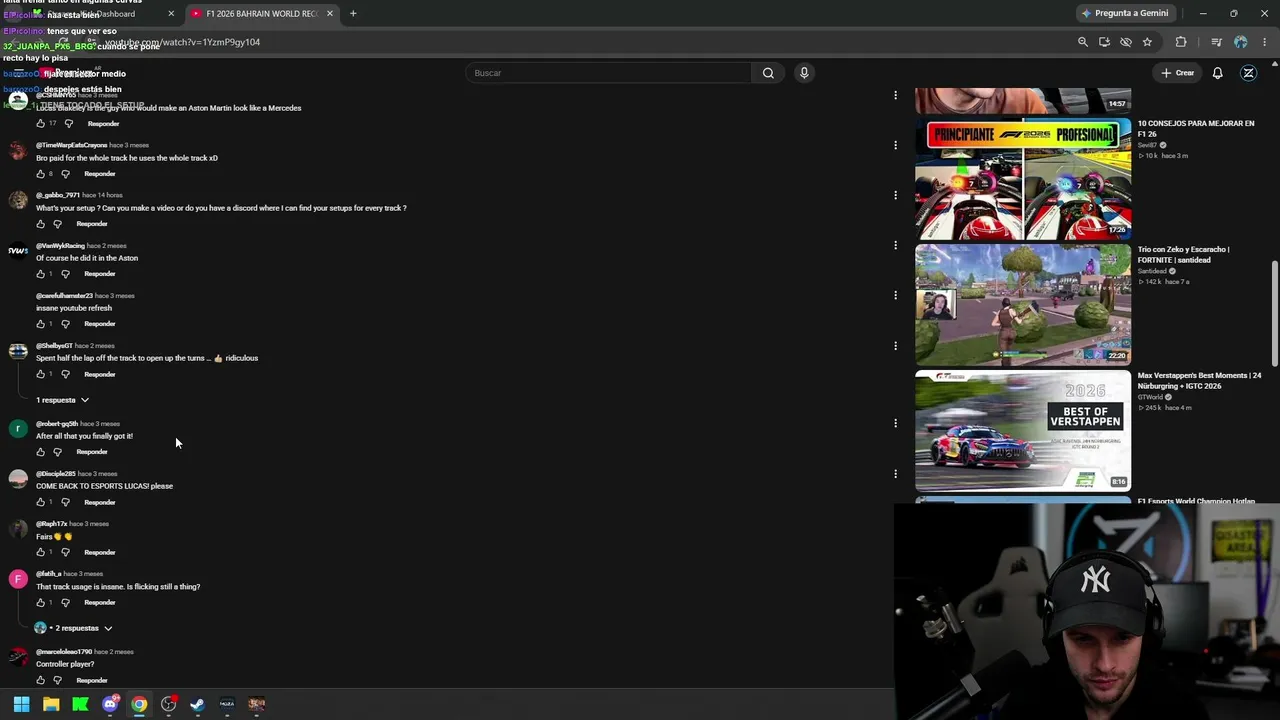
Task: Like the 'After all that you finally got it!' comment
Action: 40,452
